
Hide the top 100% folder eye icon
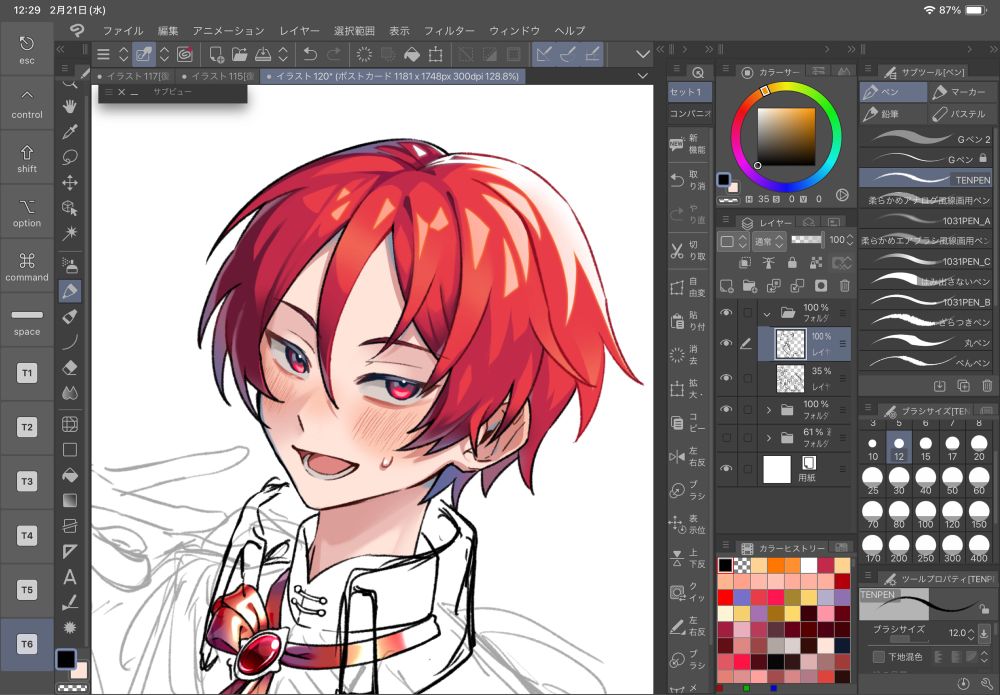pyautogui.click(x=726, y=312)
